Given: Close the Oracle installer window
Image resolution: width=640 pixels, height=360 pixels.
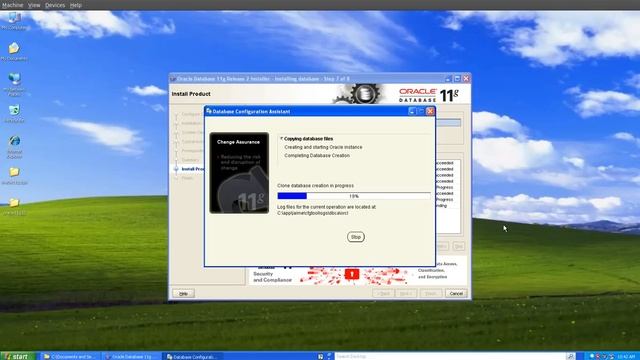Looking at the screenshot, I should tap(466, 78).
